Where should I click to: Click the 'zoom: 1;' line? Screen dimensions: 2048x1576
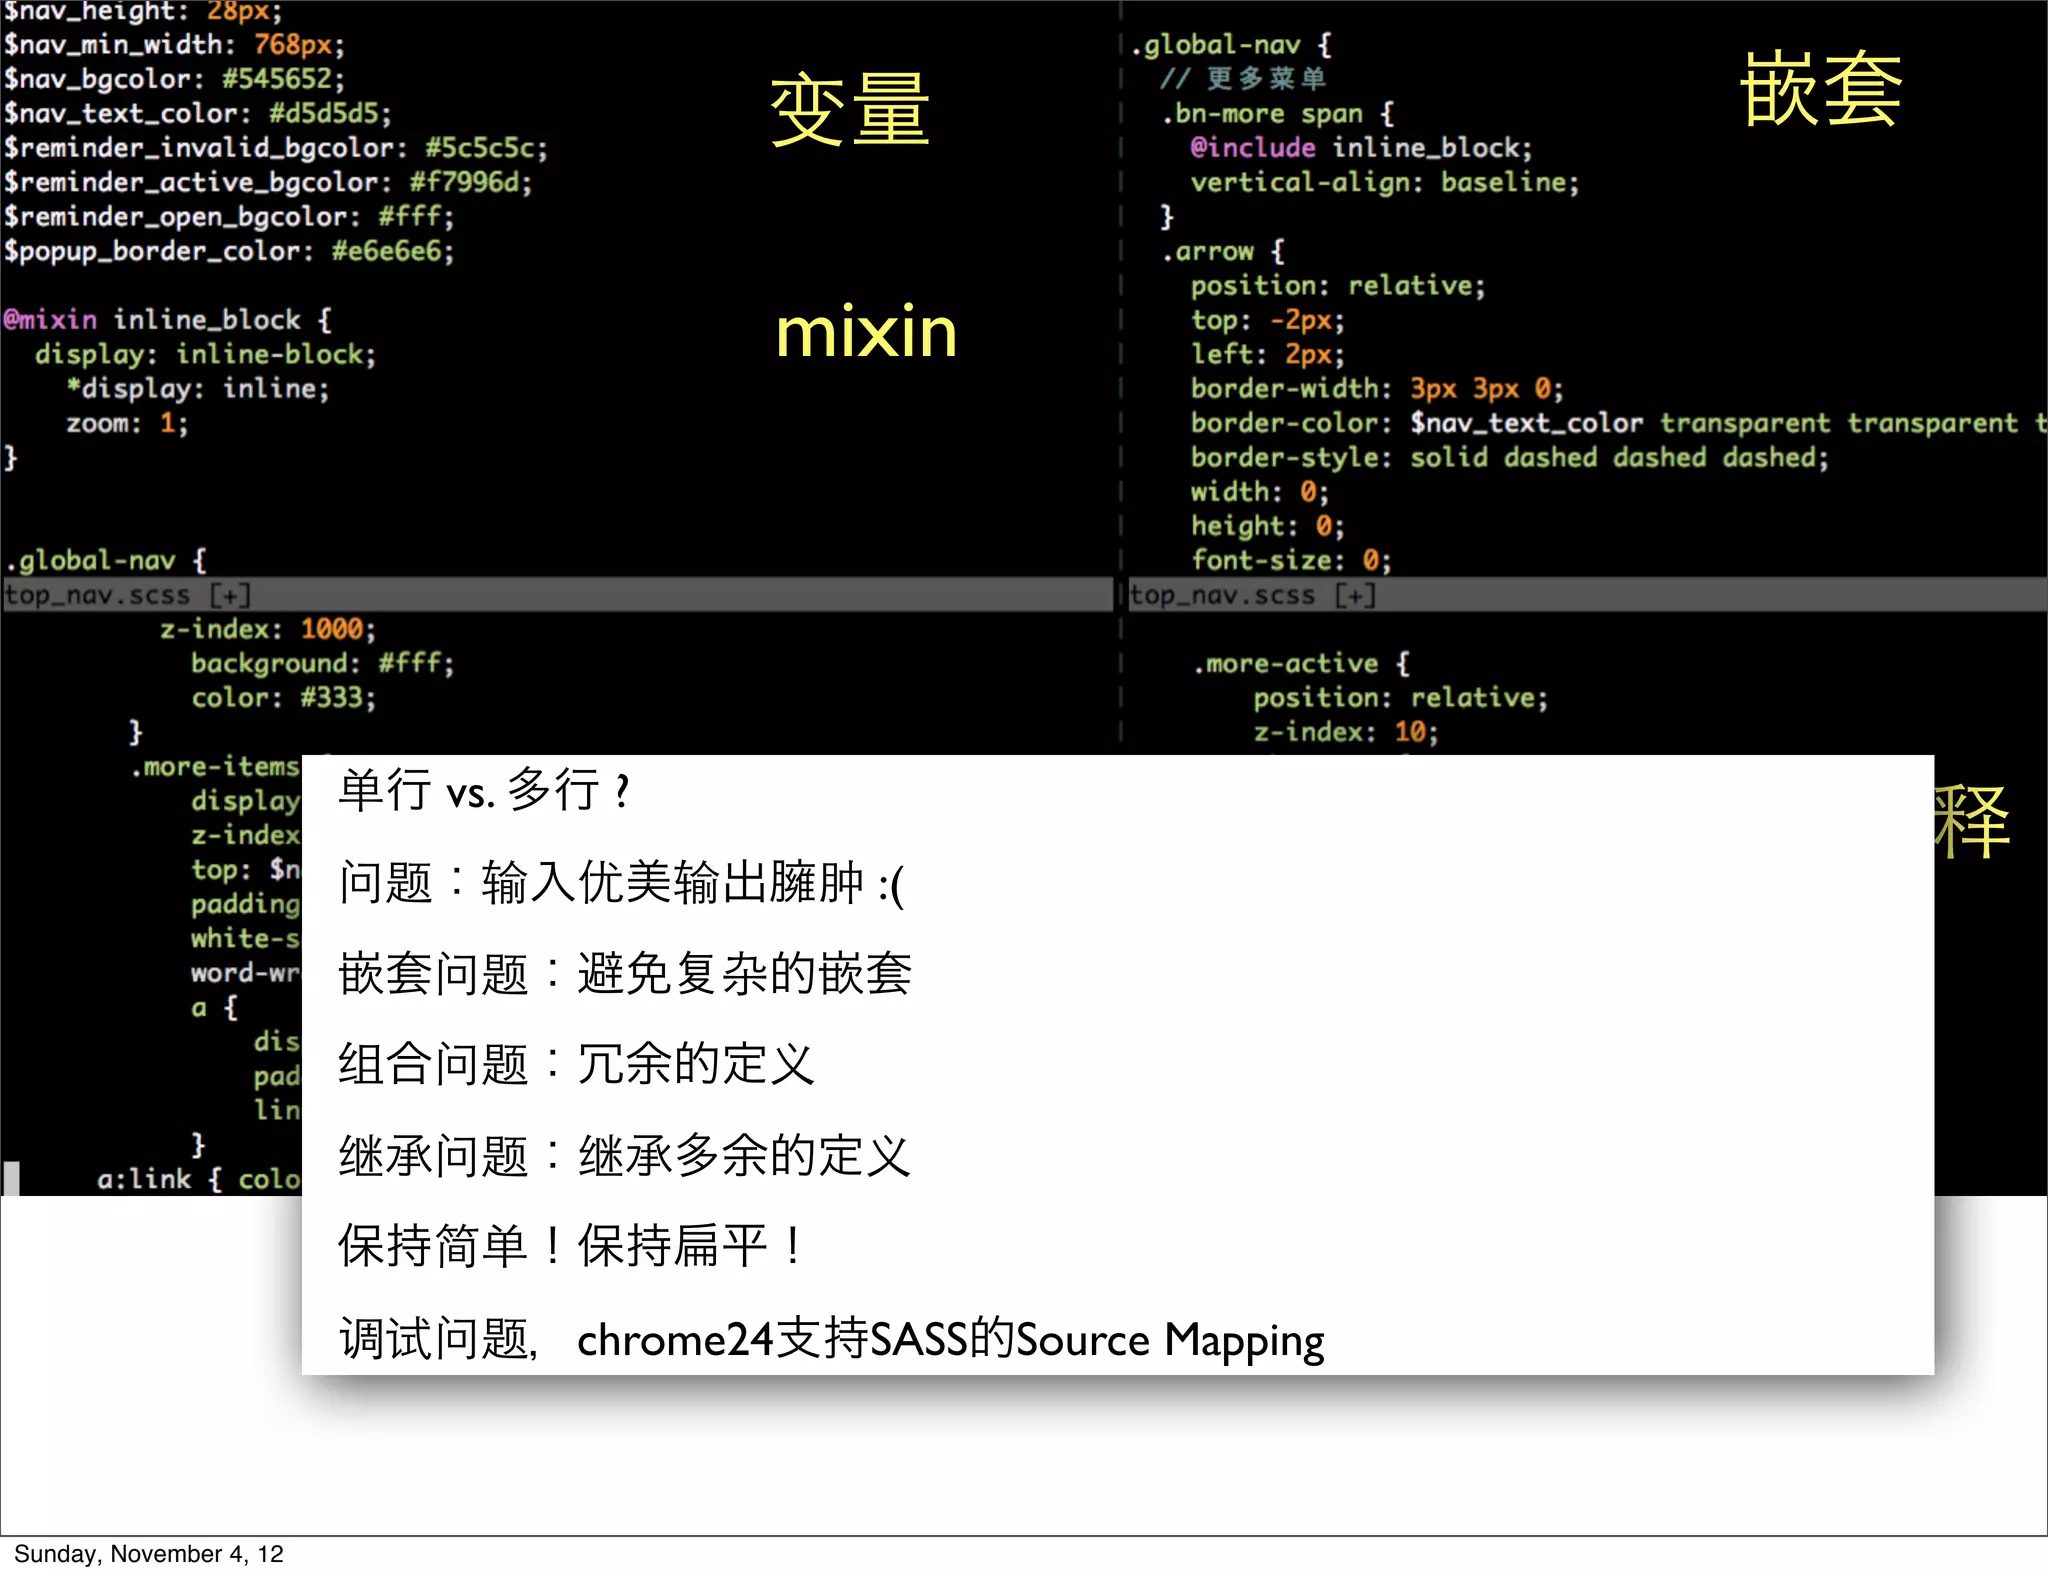coord(127,423)
